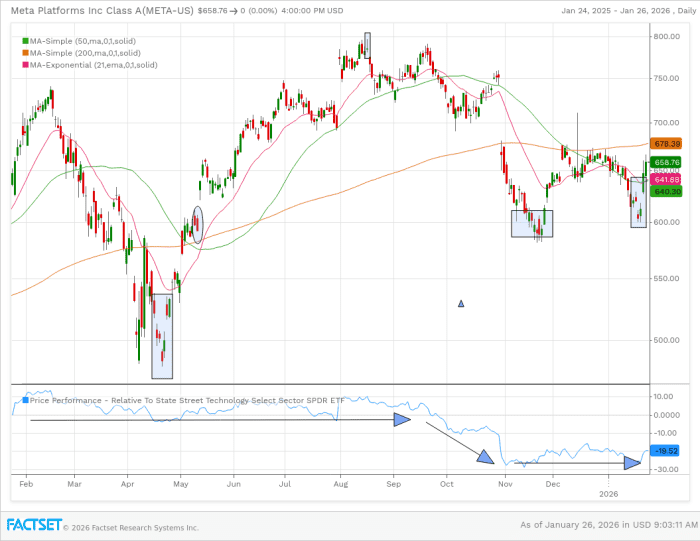Click the Mar month label on time axis
This screenshot has height=541, width=700.
(75, 484)
